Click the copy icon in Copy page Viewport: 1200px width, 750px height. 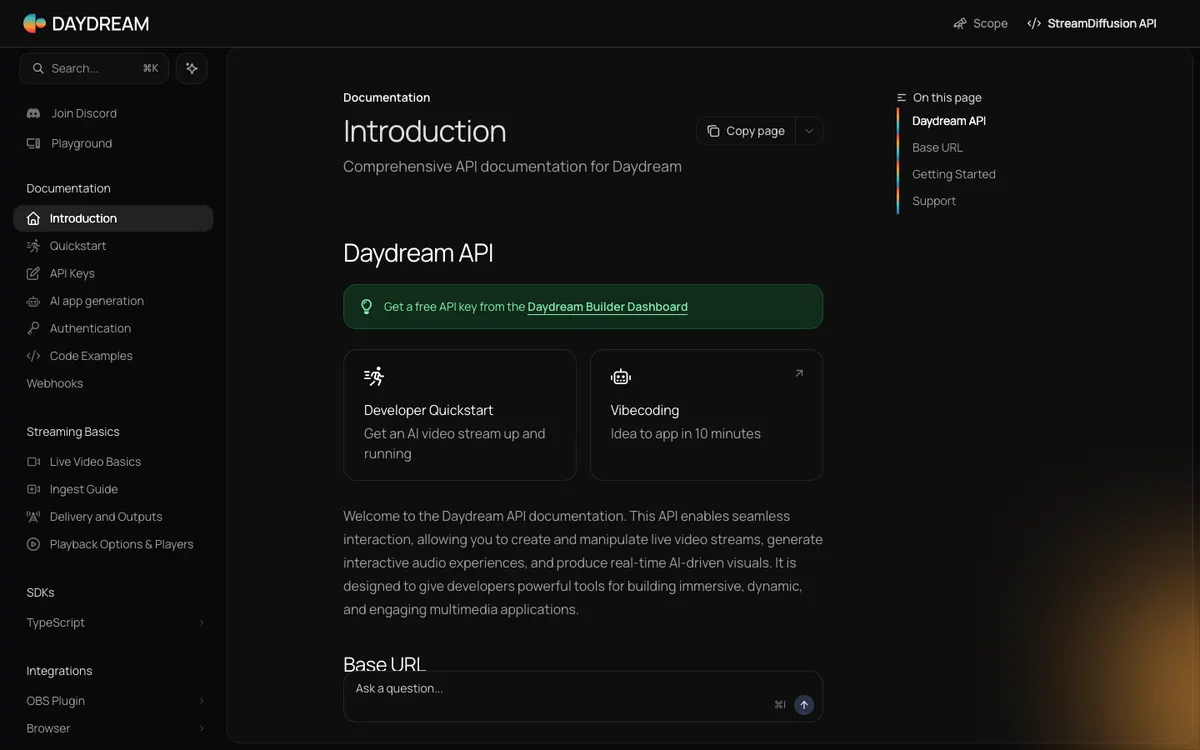point(713,131)
